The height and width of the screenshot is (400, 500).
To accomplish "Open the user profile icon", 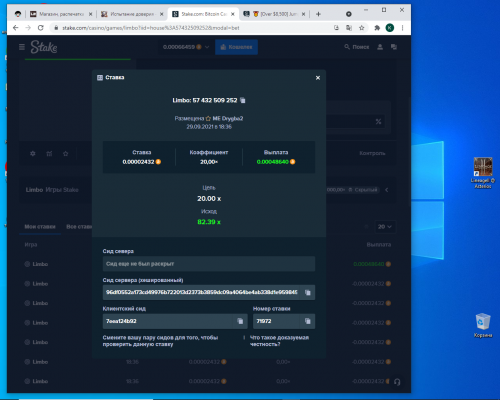I will click(x=380, y=47).
